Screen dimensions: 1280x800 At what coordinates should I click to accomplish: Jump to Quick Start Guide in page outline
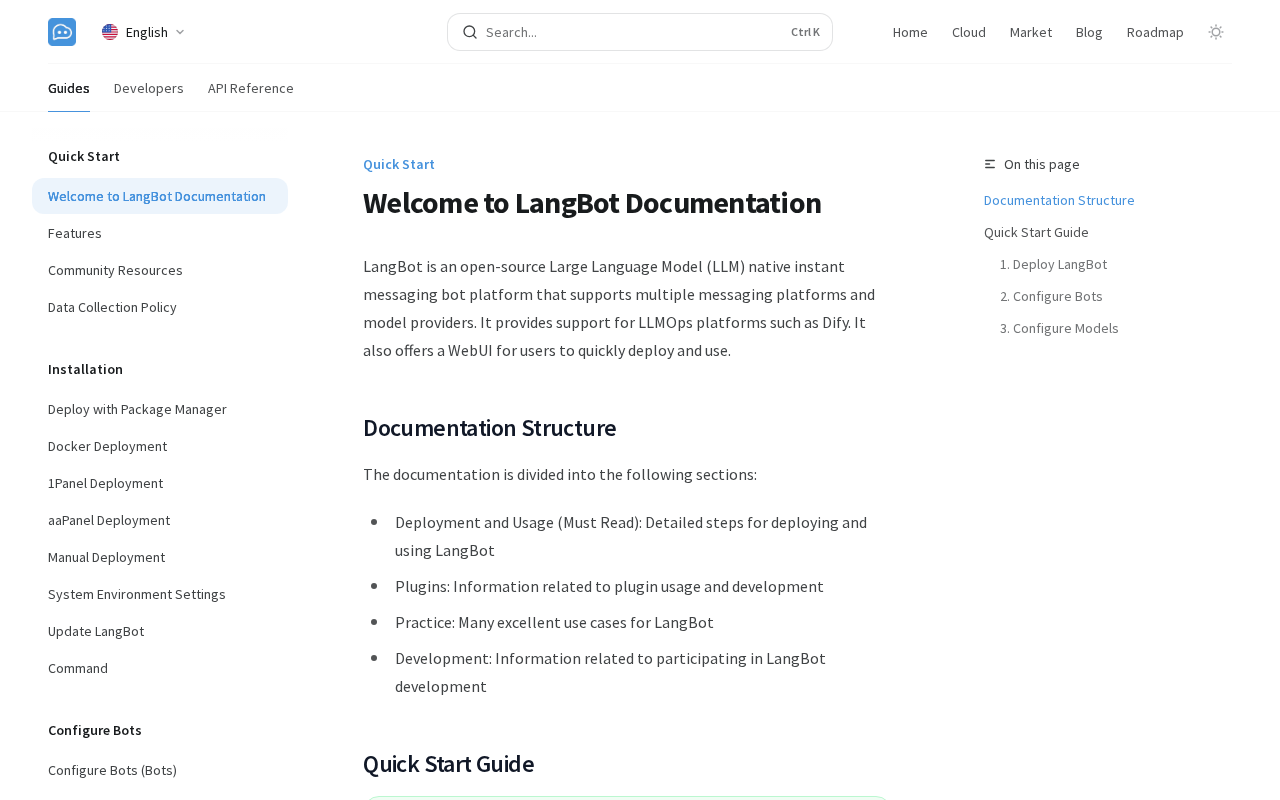click(x=1036, y=232)
